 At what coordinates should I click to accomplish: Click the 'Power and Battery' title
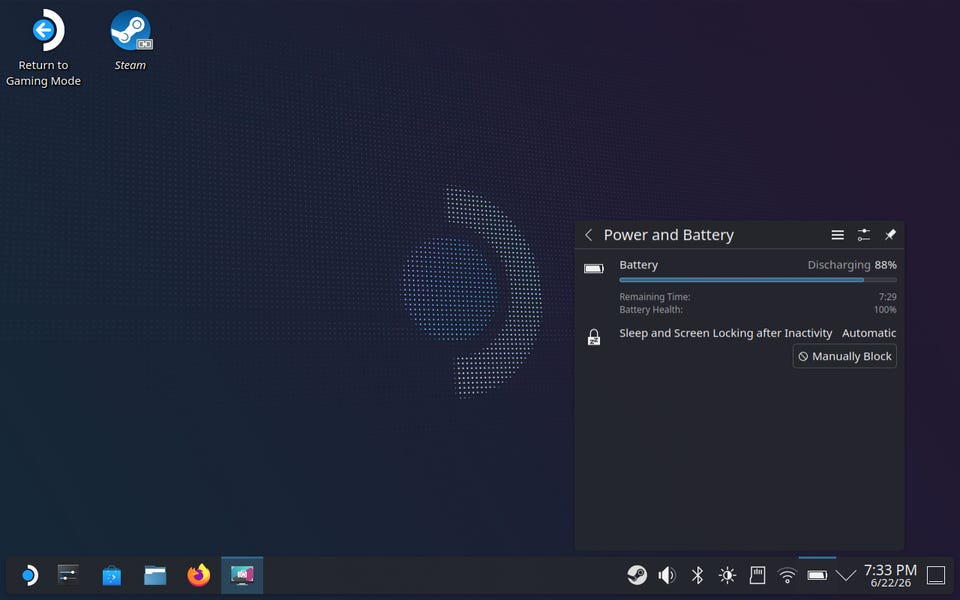(x=669, y=235)
